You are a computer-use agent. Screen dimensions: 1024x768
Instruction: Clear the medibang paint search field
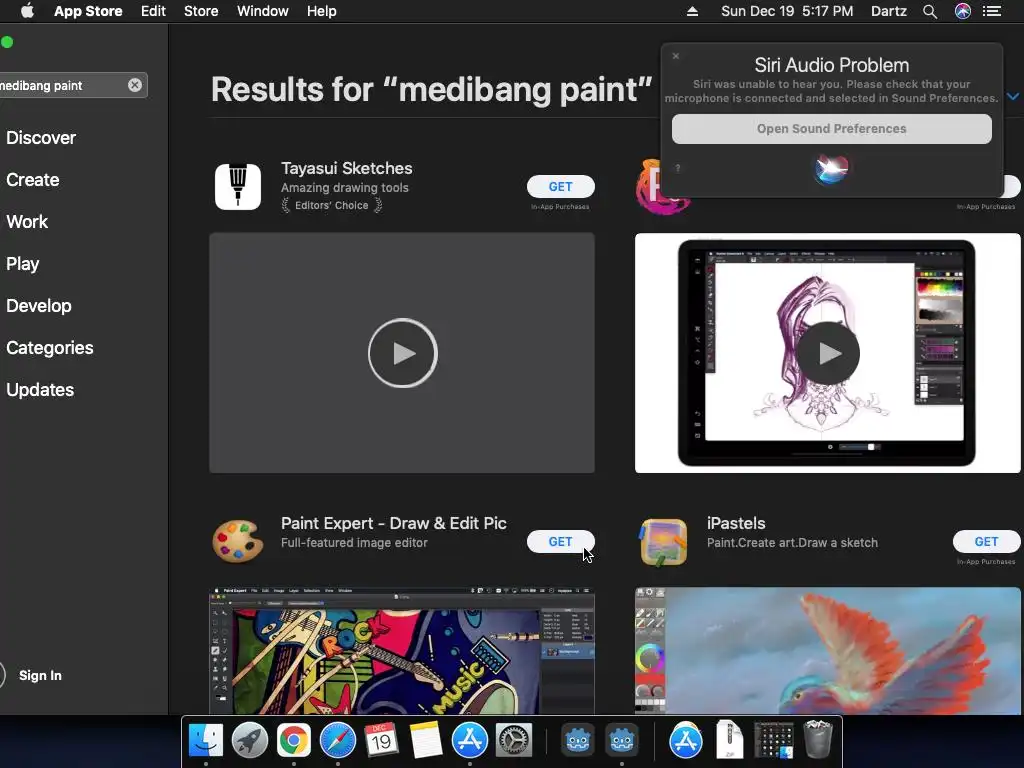(135, 85)
